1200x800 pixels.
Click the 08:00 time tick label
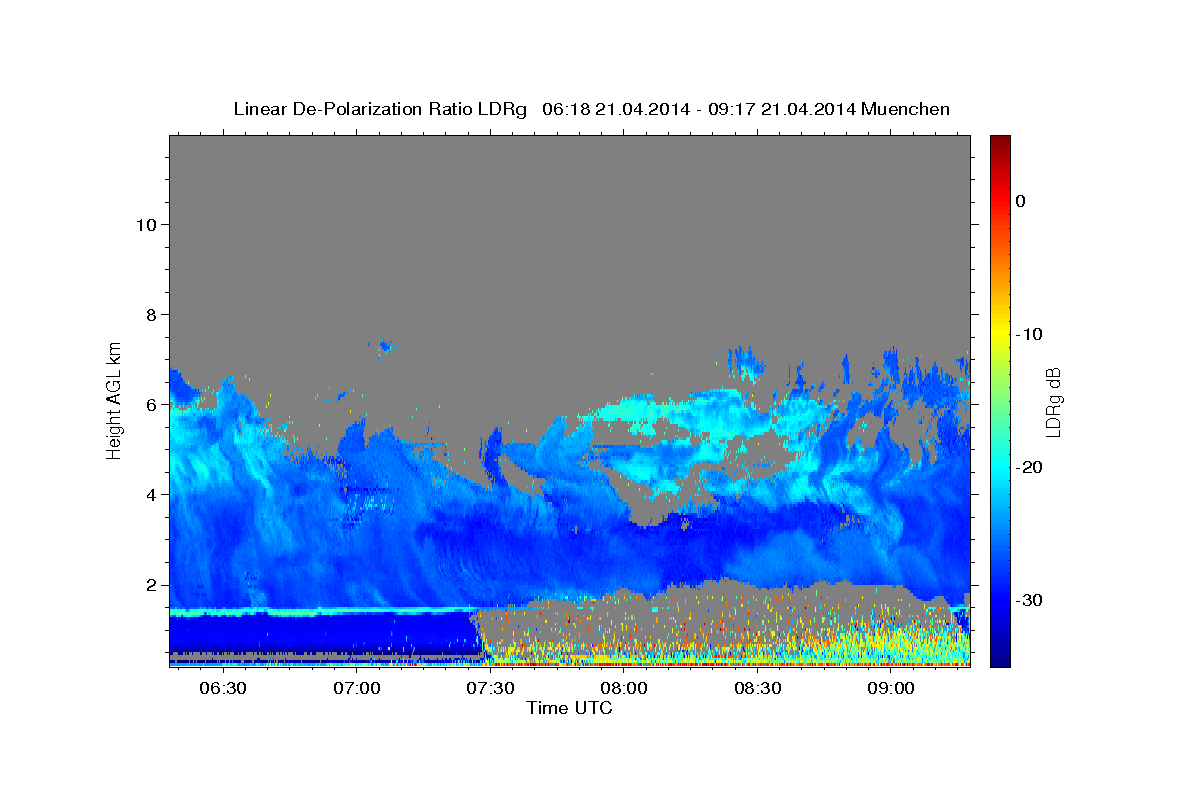(623, 689)
